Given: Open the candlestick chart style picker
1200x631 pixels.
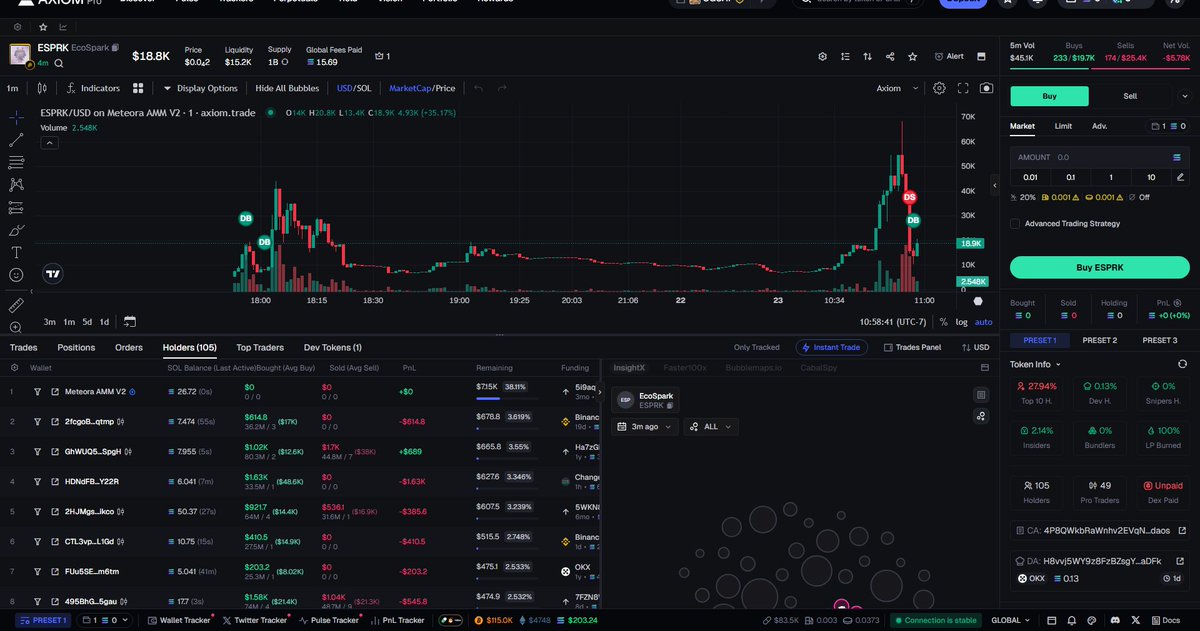Looking at the screenshot, I should click(x=42, y=88).
